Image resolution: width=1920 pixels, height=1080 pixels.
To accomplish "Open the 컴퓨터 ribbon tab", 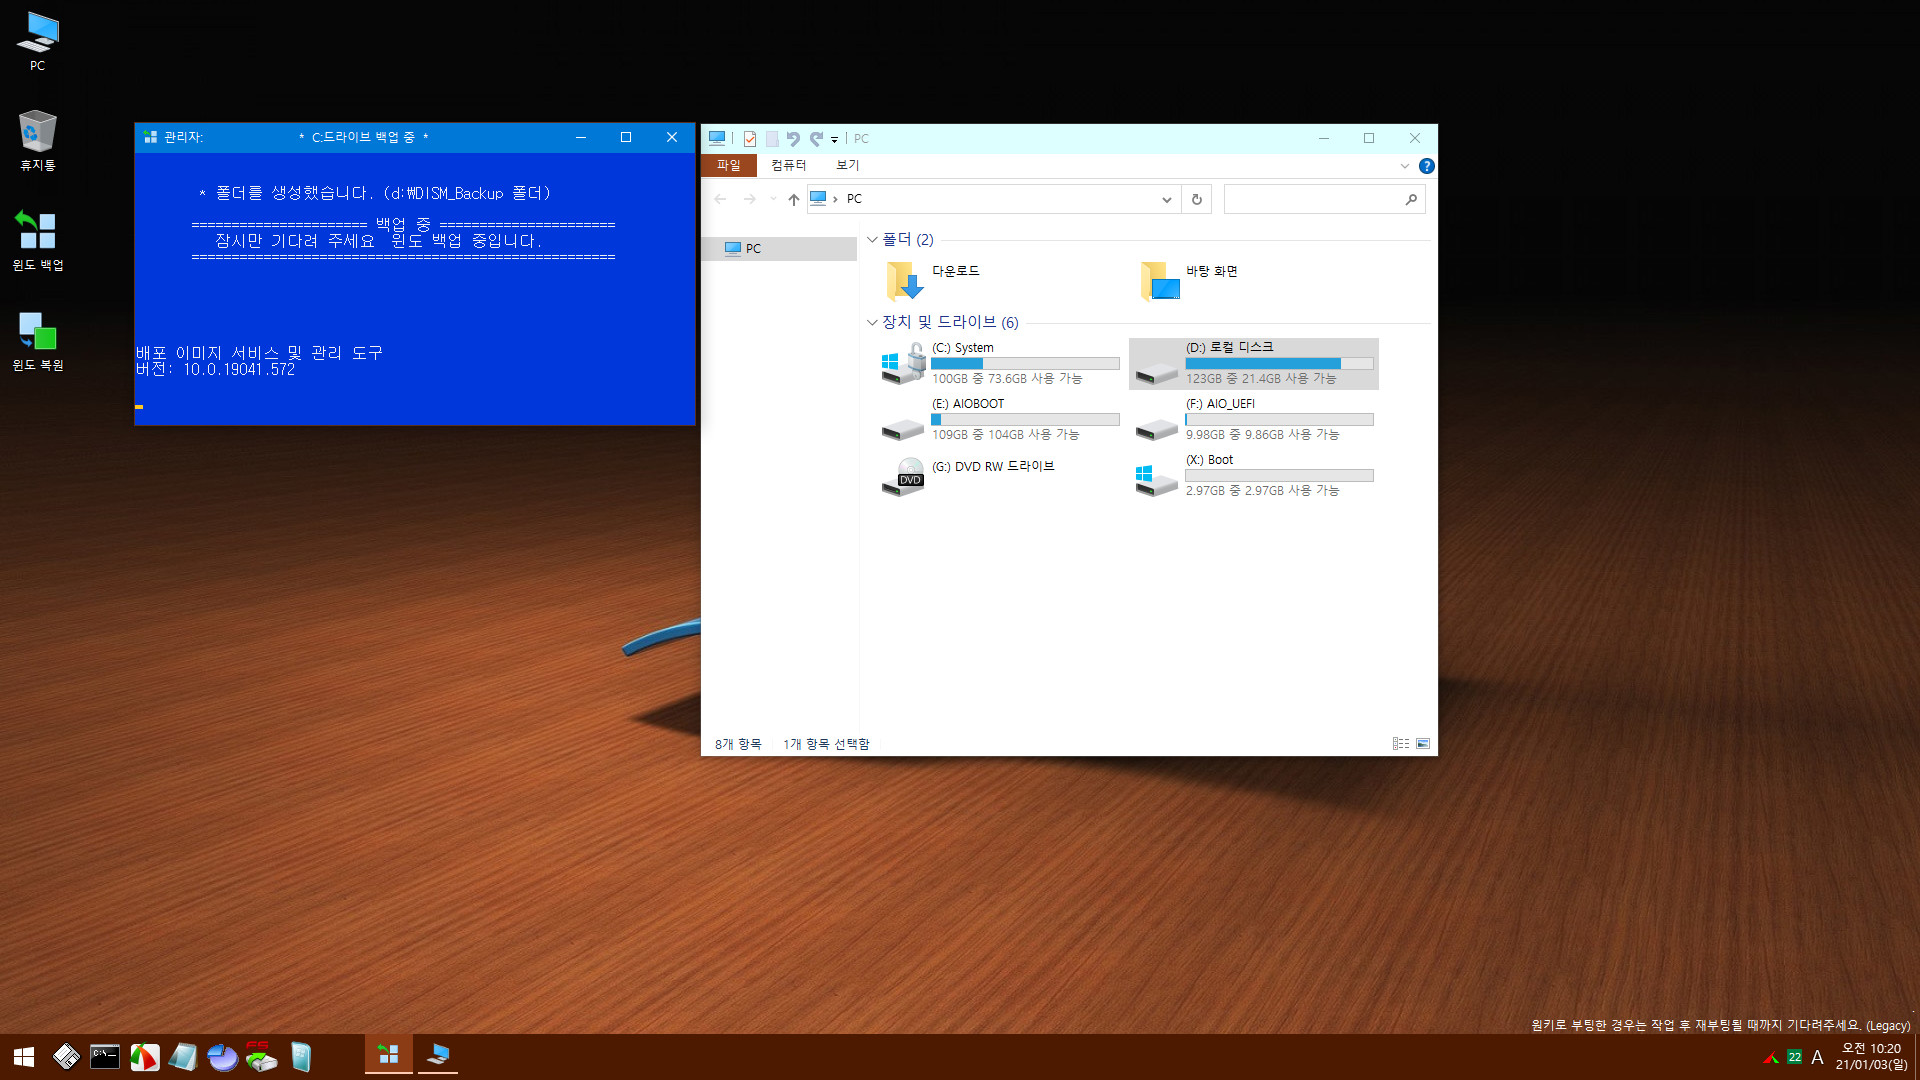I will [x=788, y=165].
